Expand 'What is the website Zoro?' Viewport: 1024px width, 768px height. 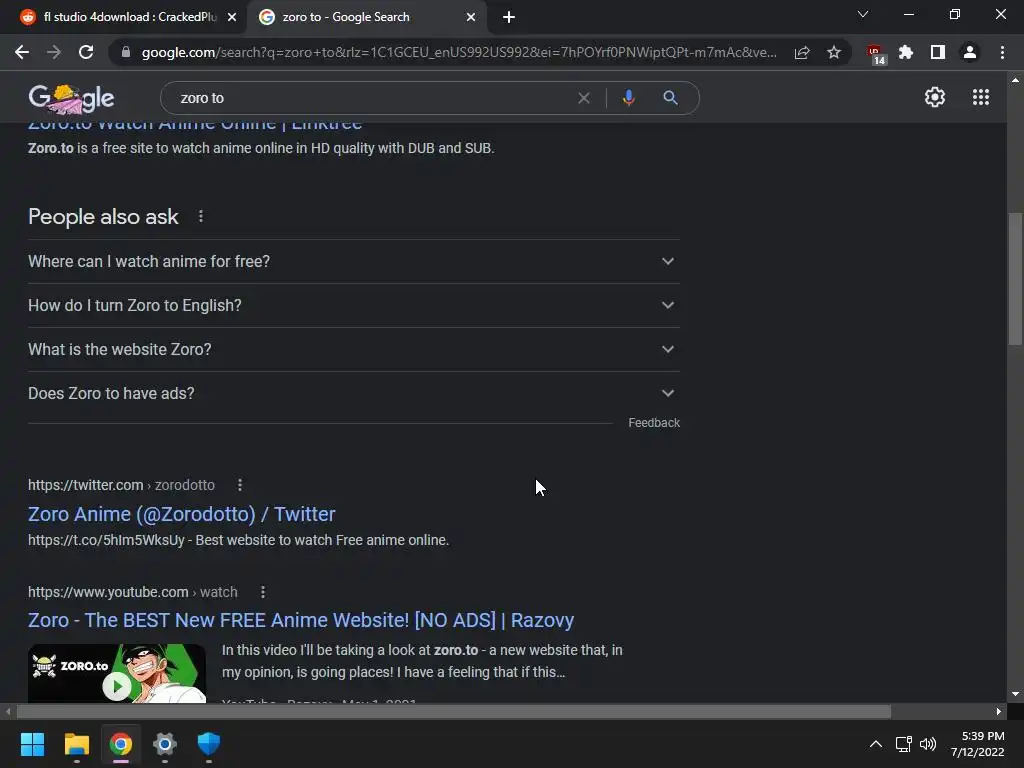click(x=353, y=349)
